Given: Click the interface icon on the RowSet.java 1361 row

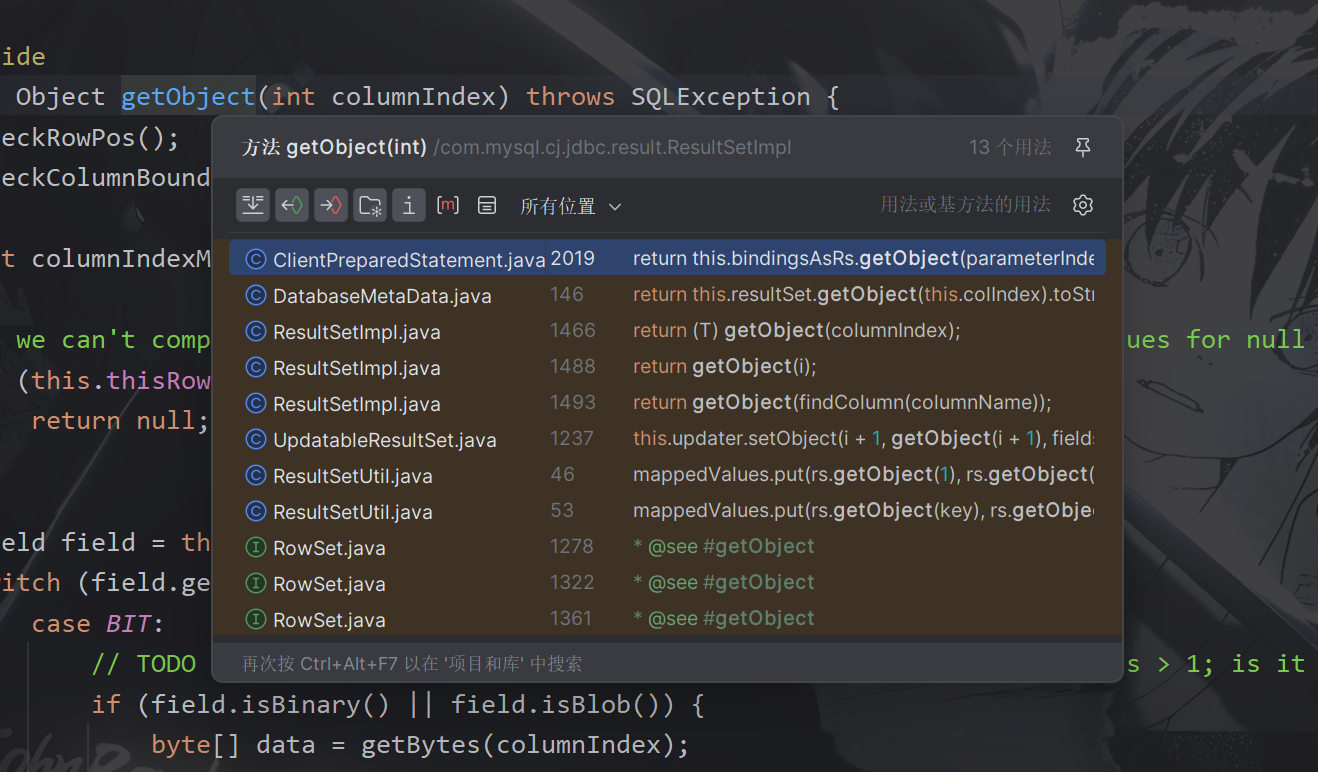Looking at the screenshot, I should tap(256, 620).
